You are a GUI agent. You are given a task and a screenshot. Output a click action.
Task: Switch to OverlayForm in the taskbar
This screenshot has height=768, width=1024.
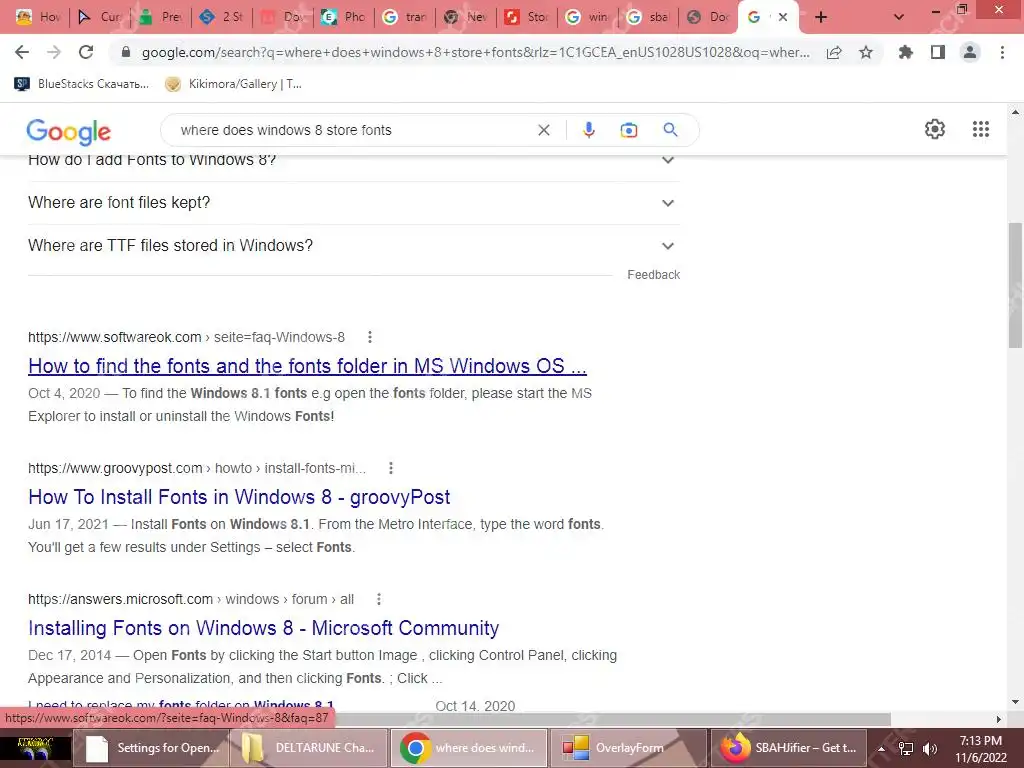[628, 748]
